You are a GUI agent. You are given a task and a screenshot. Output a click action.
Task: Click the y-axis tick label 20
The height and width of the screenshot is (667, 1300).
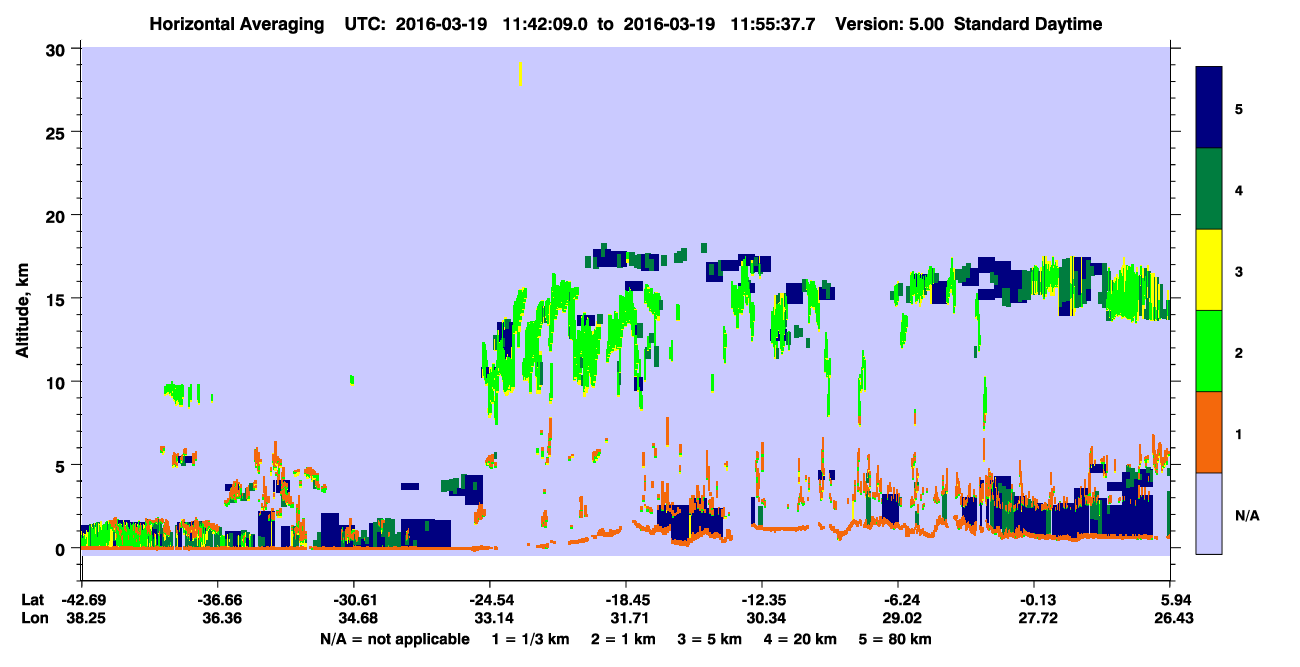(58, 215)
